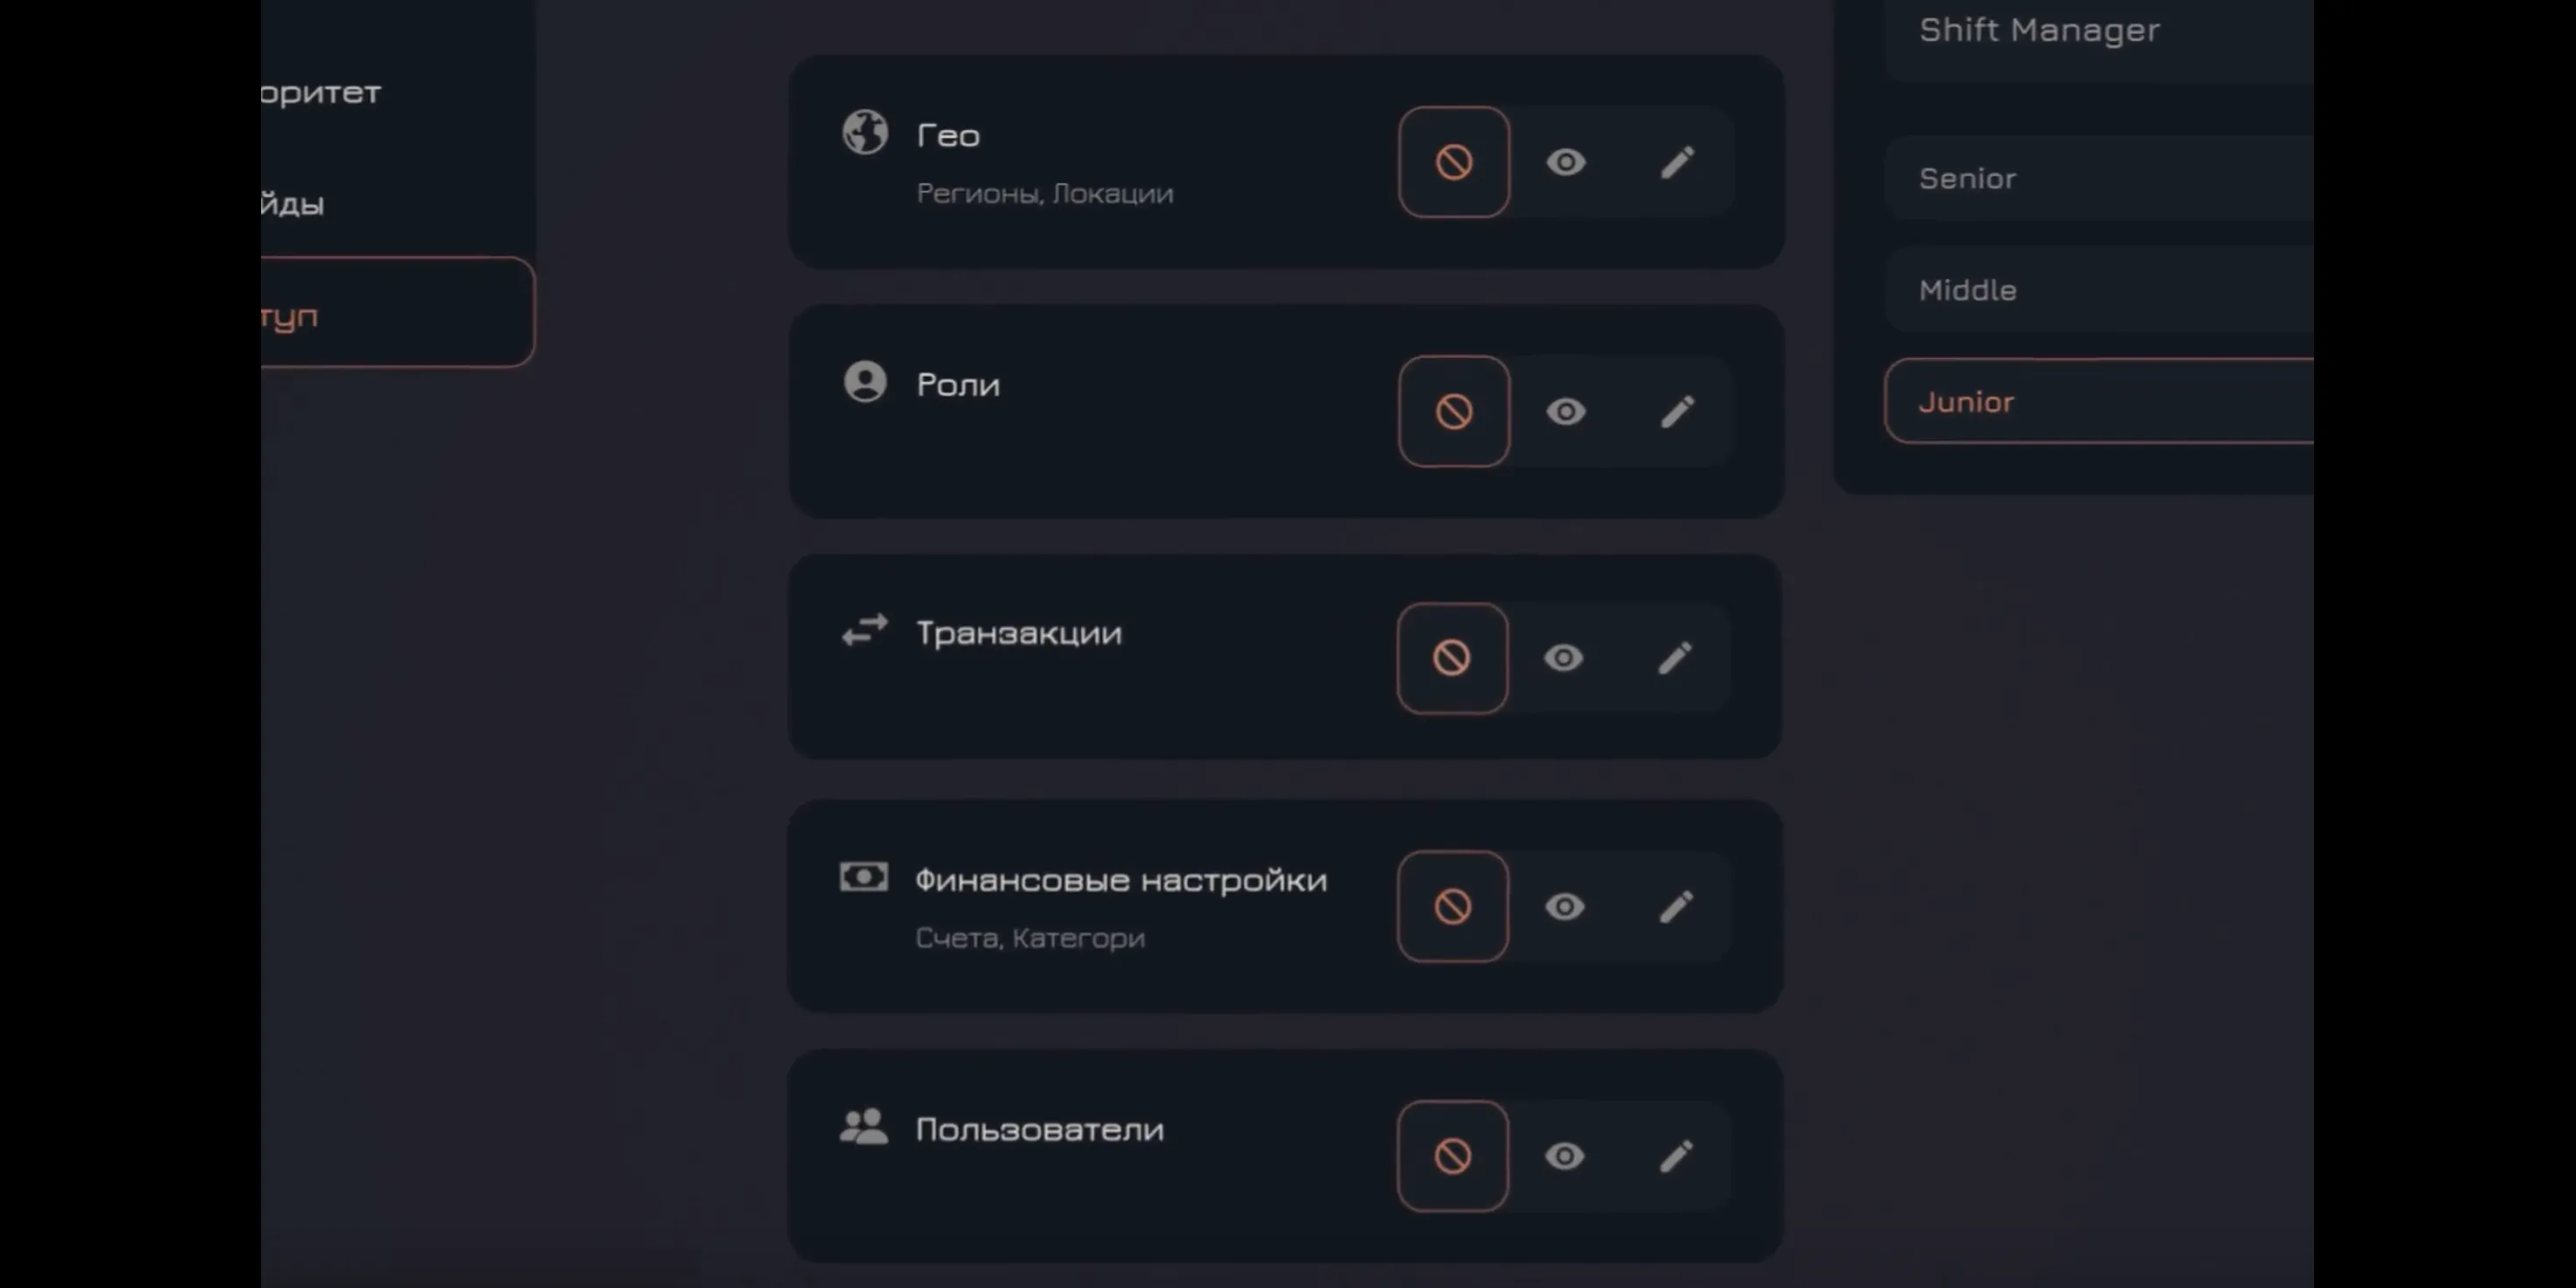
Task: Enable view-only eye for Финансовые настройки
Action: pos(1565,906)
